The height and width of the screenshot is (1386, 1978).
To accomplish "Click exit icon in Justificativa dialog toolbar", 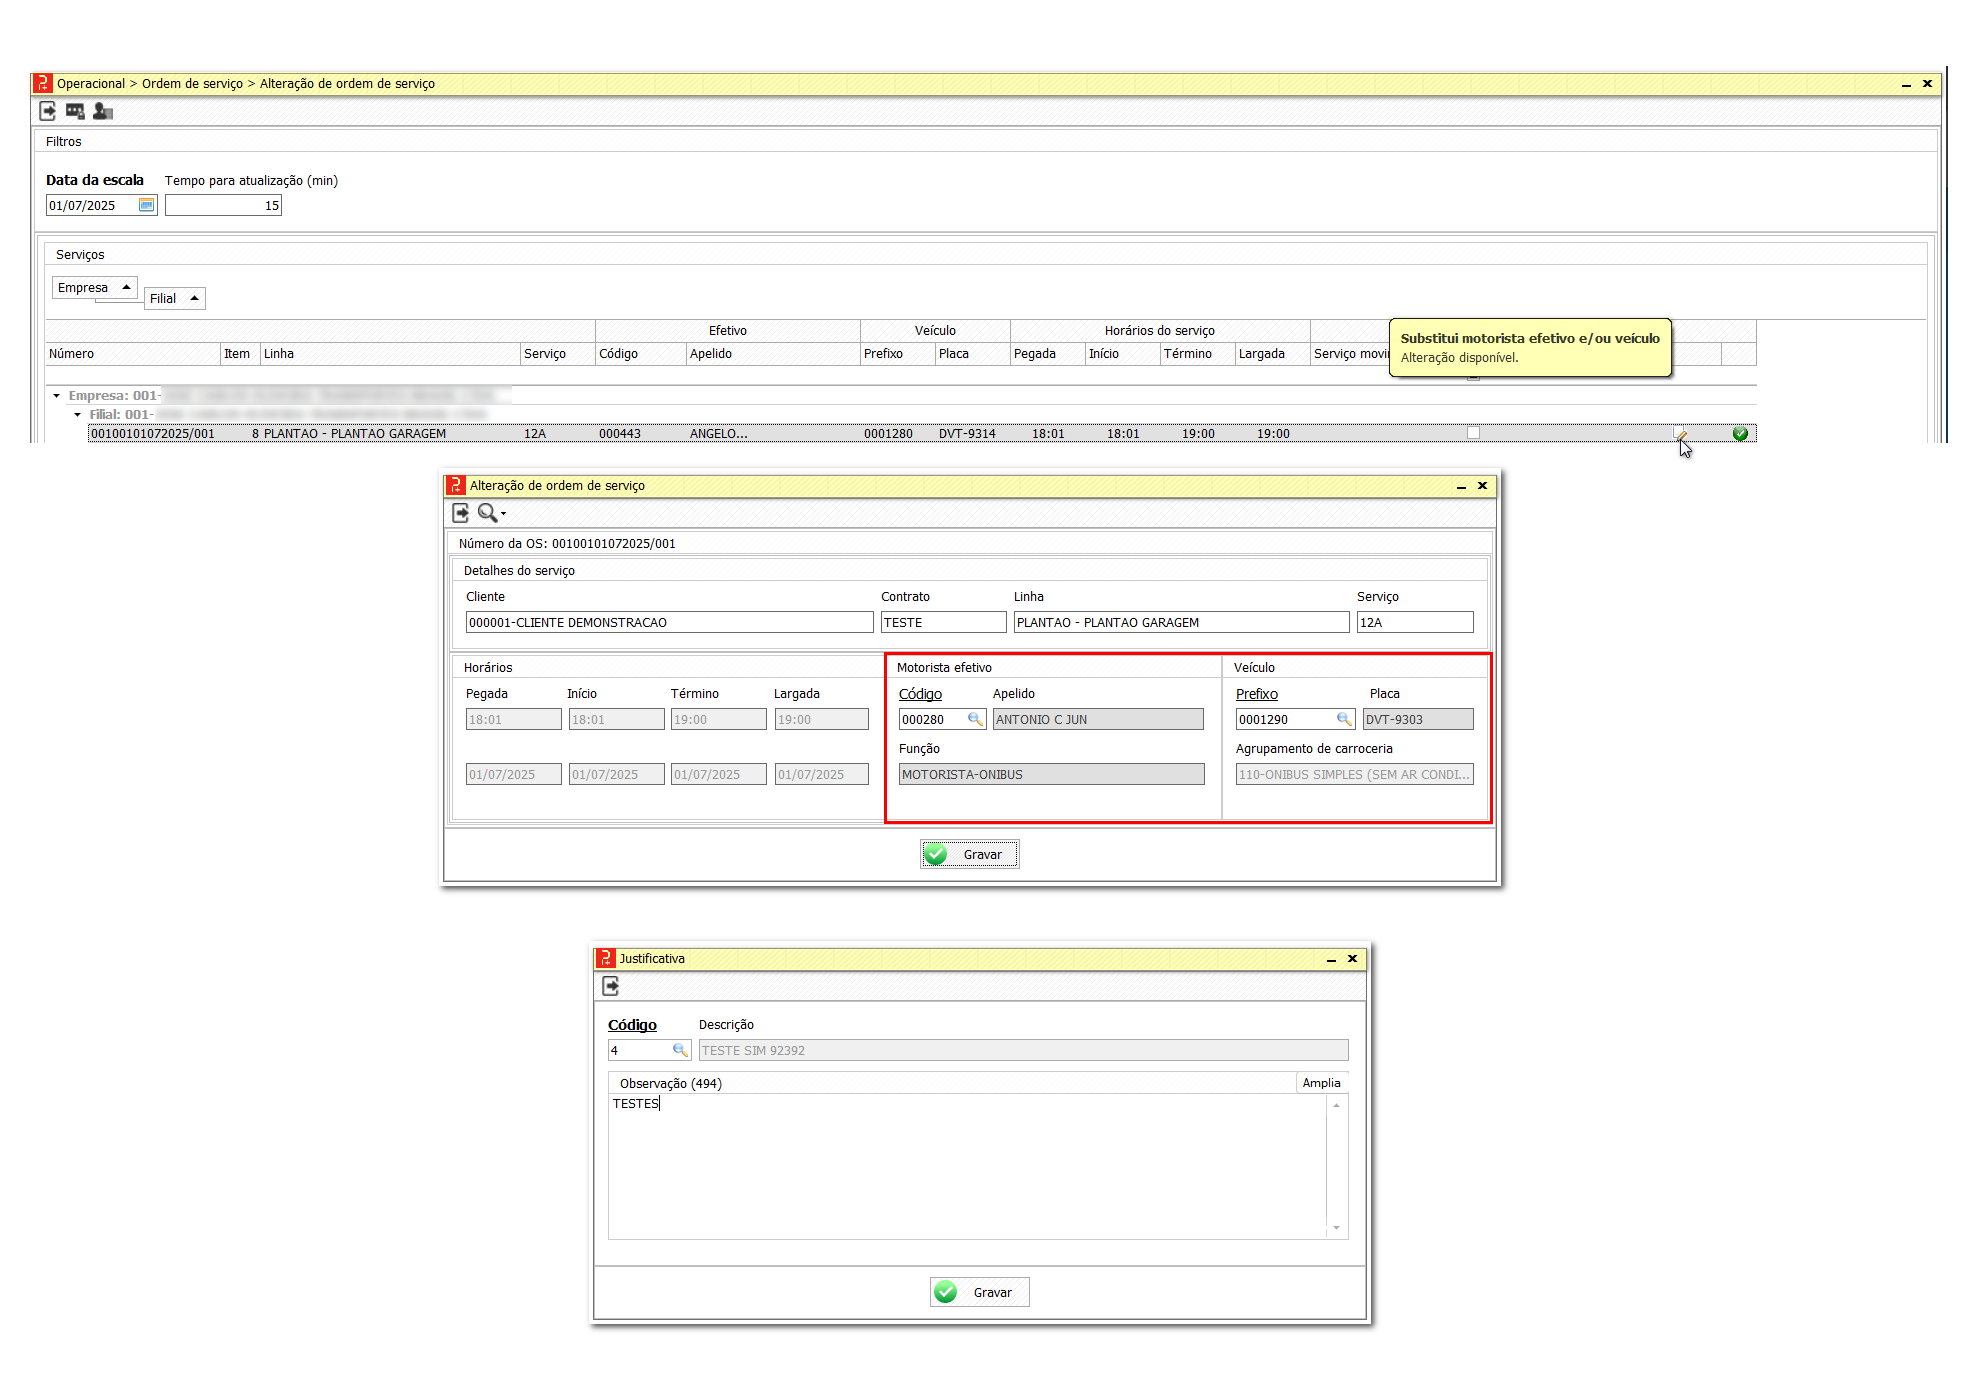I will [x=611, y=986].
